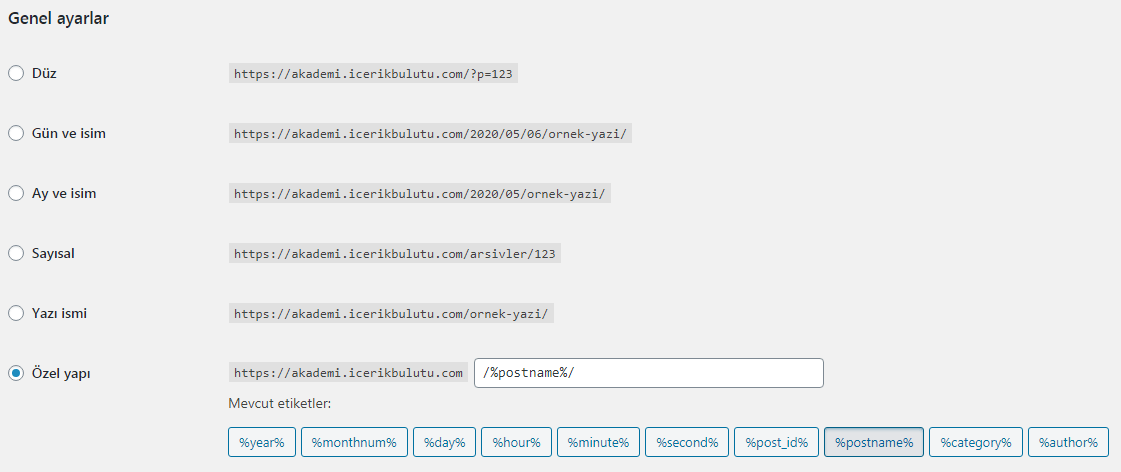Screen dimensions: 1121x472
Task: Insert the %second% tag
Action: coord(686,442)
